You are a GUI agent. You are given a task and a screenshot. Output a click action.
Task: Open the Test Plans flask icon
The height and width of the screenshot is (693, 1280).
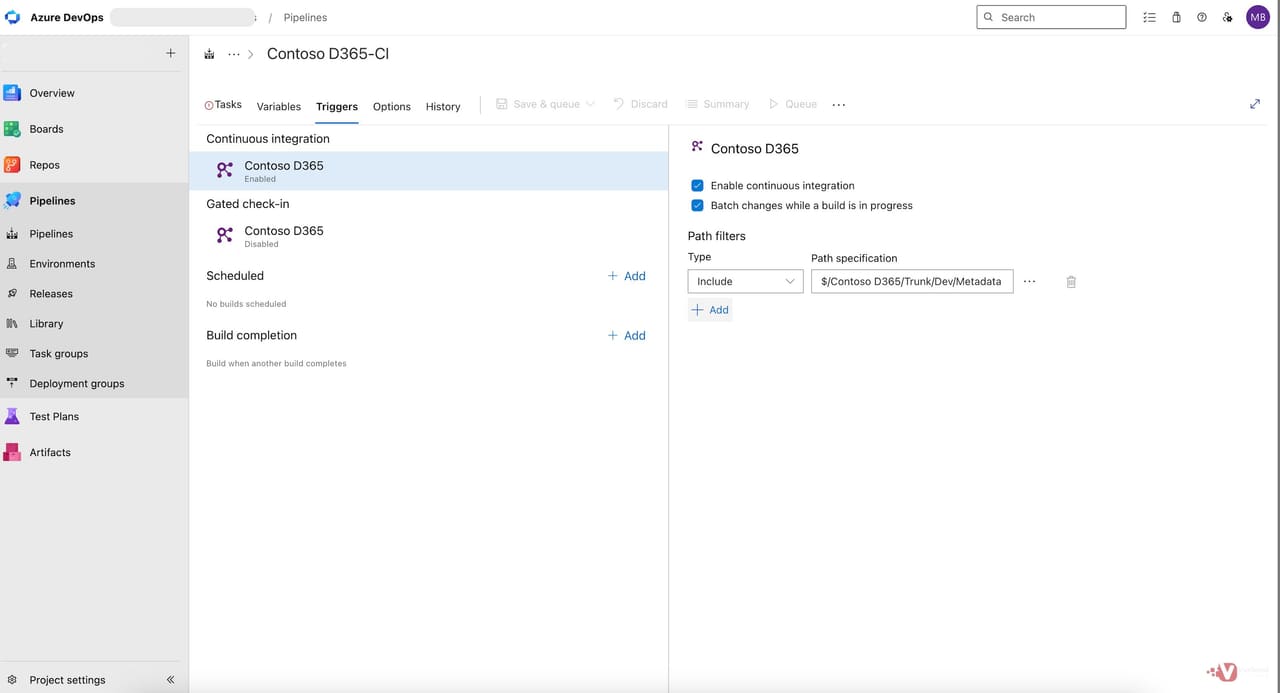[x=12, y=417]
